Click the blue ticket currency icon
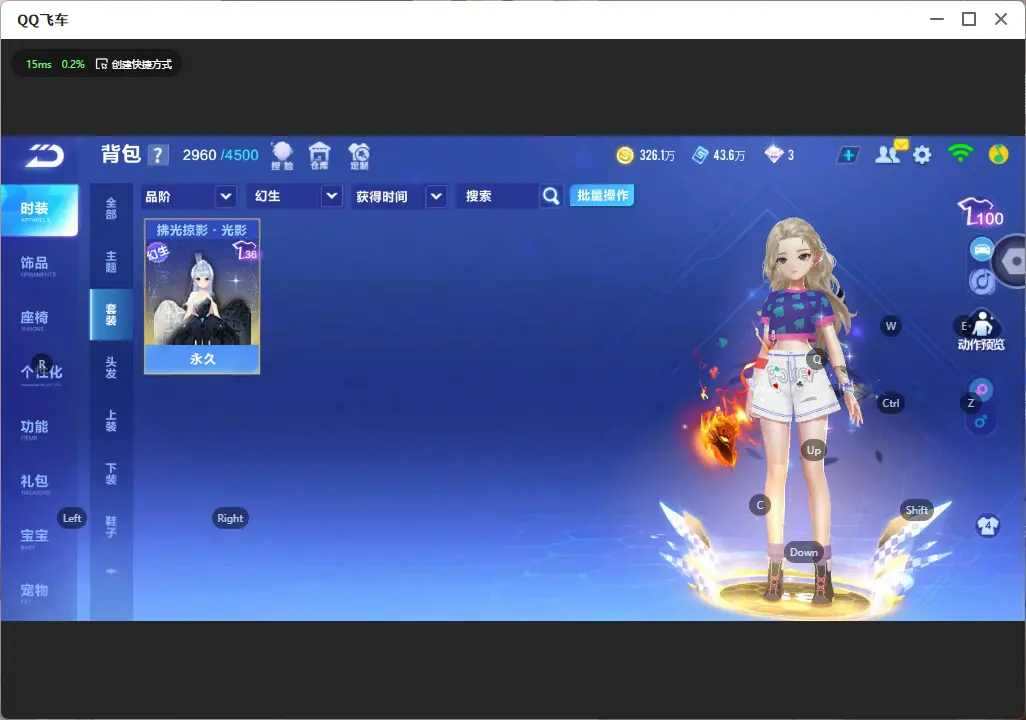The height and width of the screenshot is (720, 1026). [x=700, y=155]
